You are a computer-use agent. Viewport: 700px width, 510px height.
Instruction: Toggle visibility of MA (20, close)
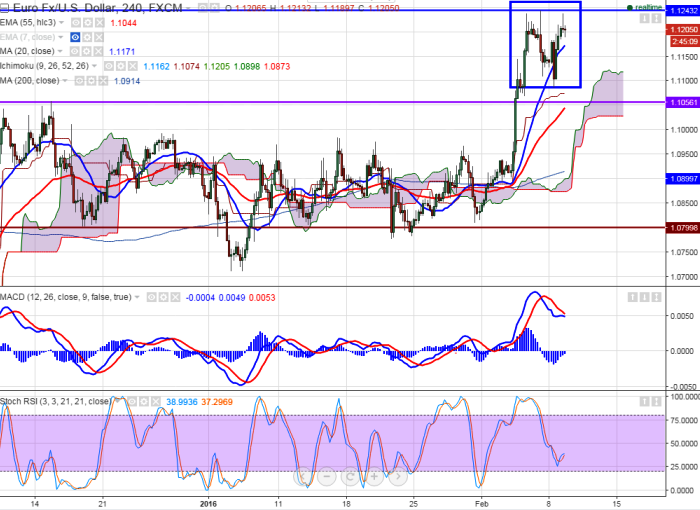(x=75, y=51)
